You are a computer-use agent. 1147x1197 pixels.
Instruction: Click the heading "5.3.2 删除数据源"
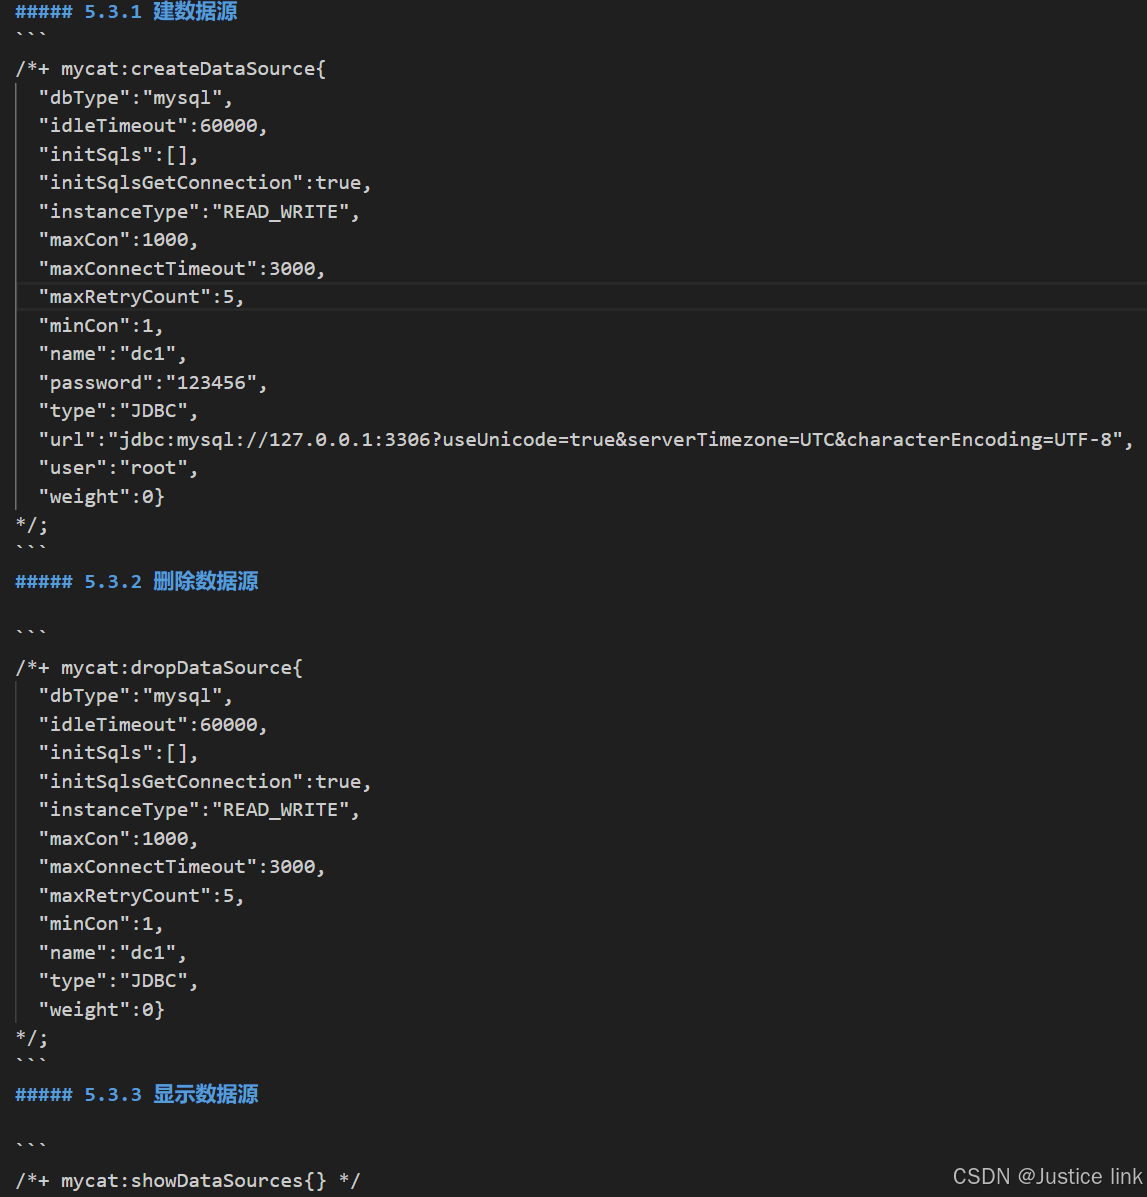coord(137,582)
